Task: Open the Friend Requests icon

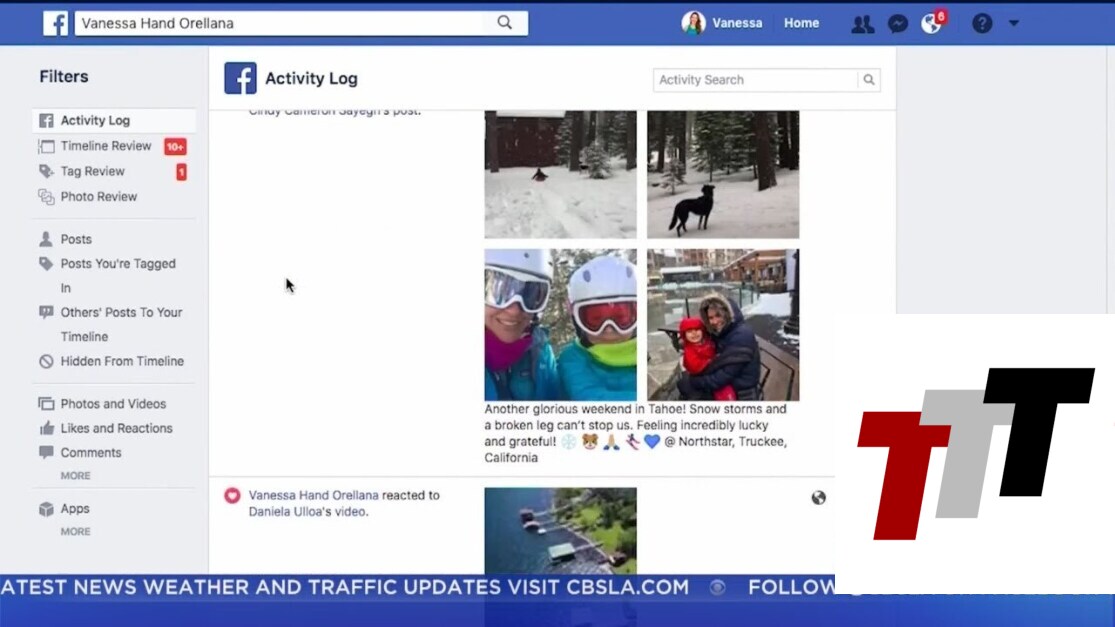Action: 862,24
